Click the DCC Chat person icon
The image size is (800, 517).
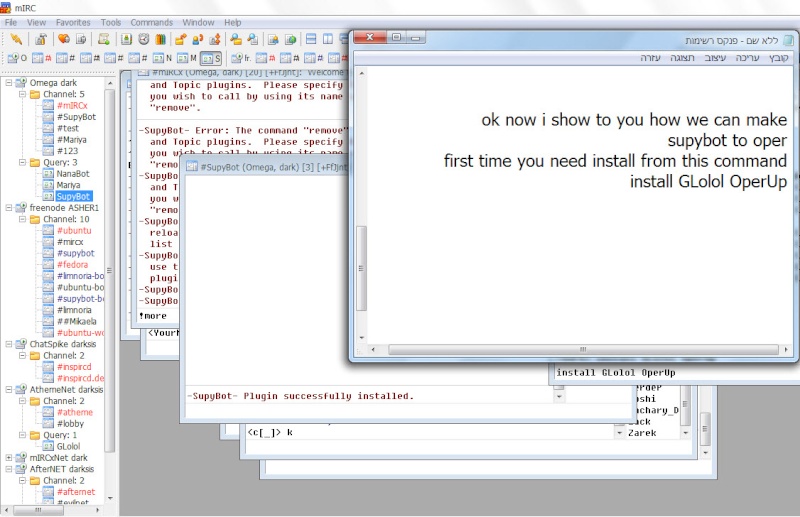point(197,39)
